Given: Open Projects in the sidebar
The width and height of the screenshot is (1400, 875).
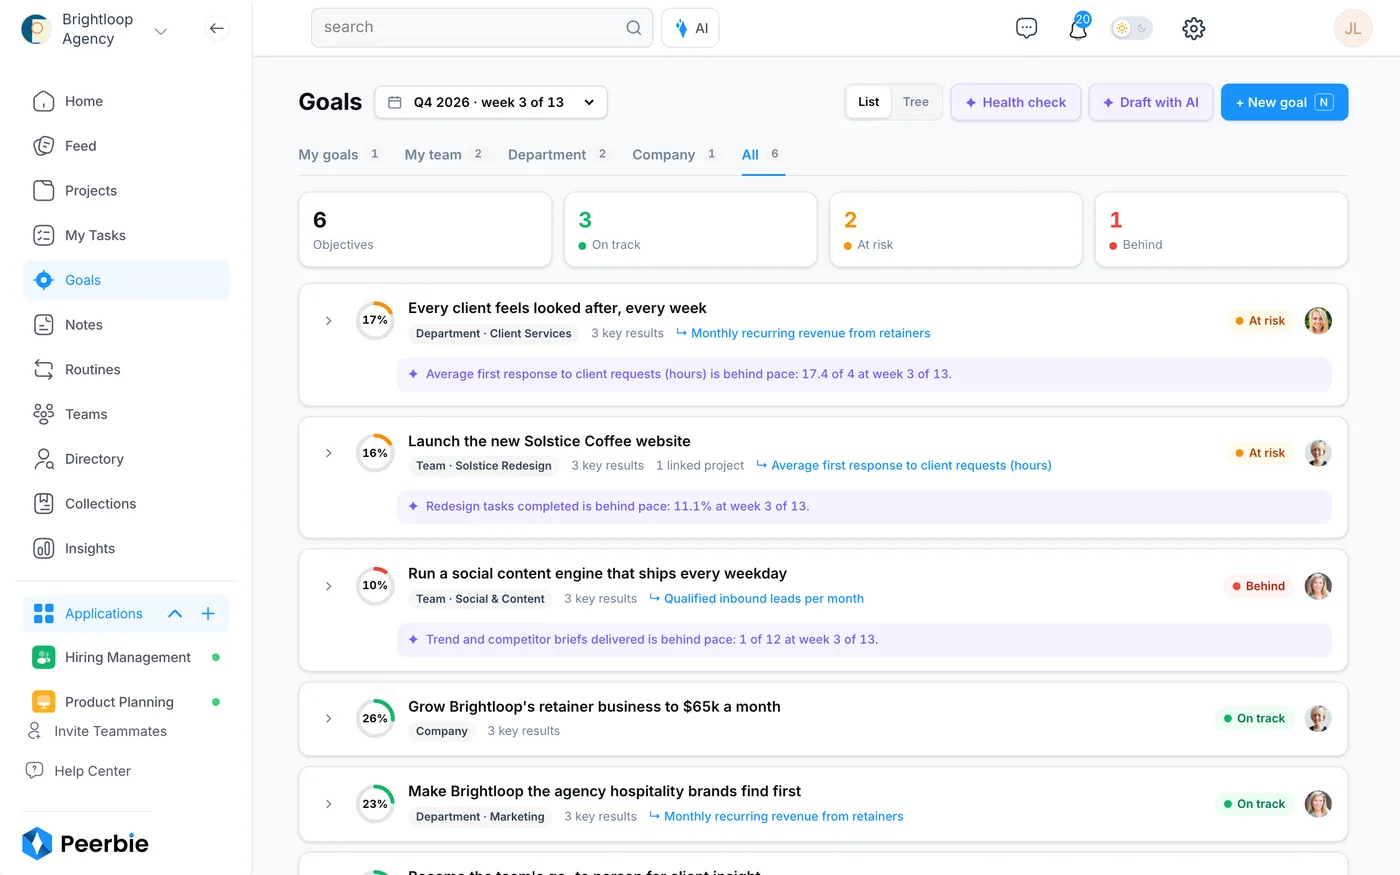Looking at the screenshot, I should pos(126,191).
